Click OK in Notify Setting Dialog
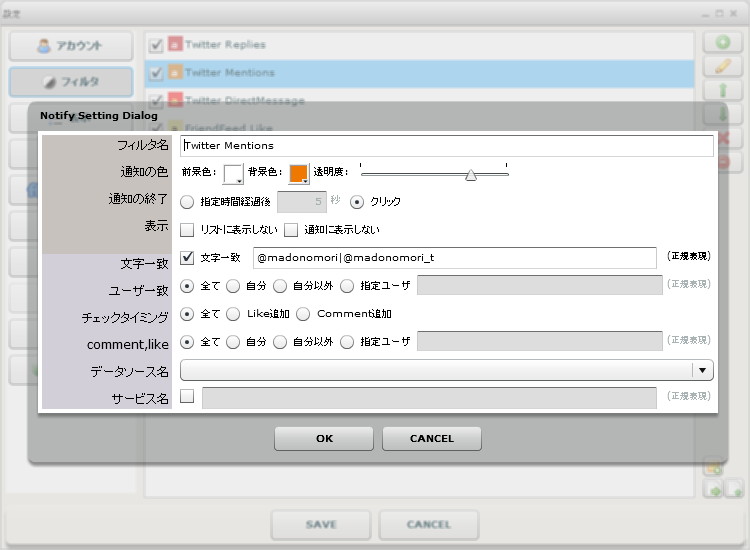The width and height of the screenshot is (750, 550). pos(324,439)
